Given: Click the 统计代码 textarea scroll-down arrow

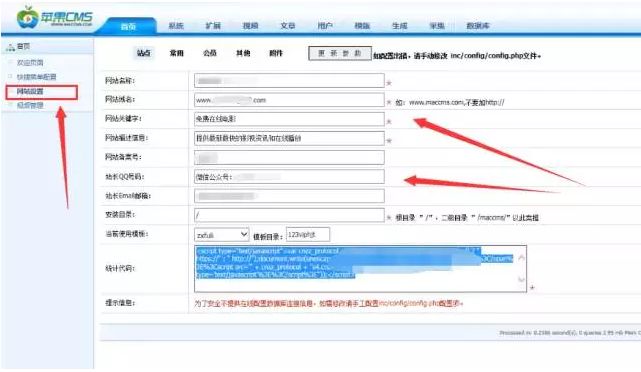Looking at the screenshot, I should tap(521, 280).
